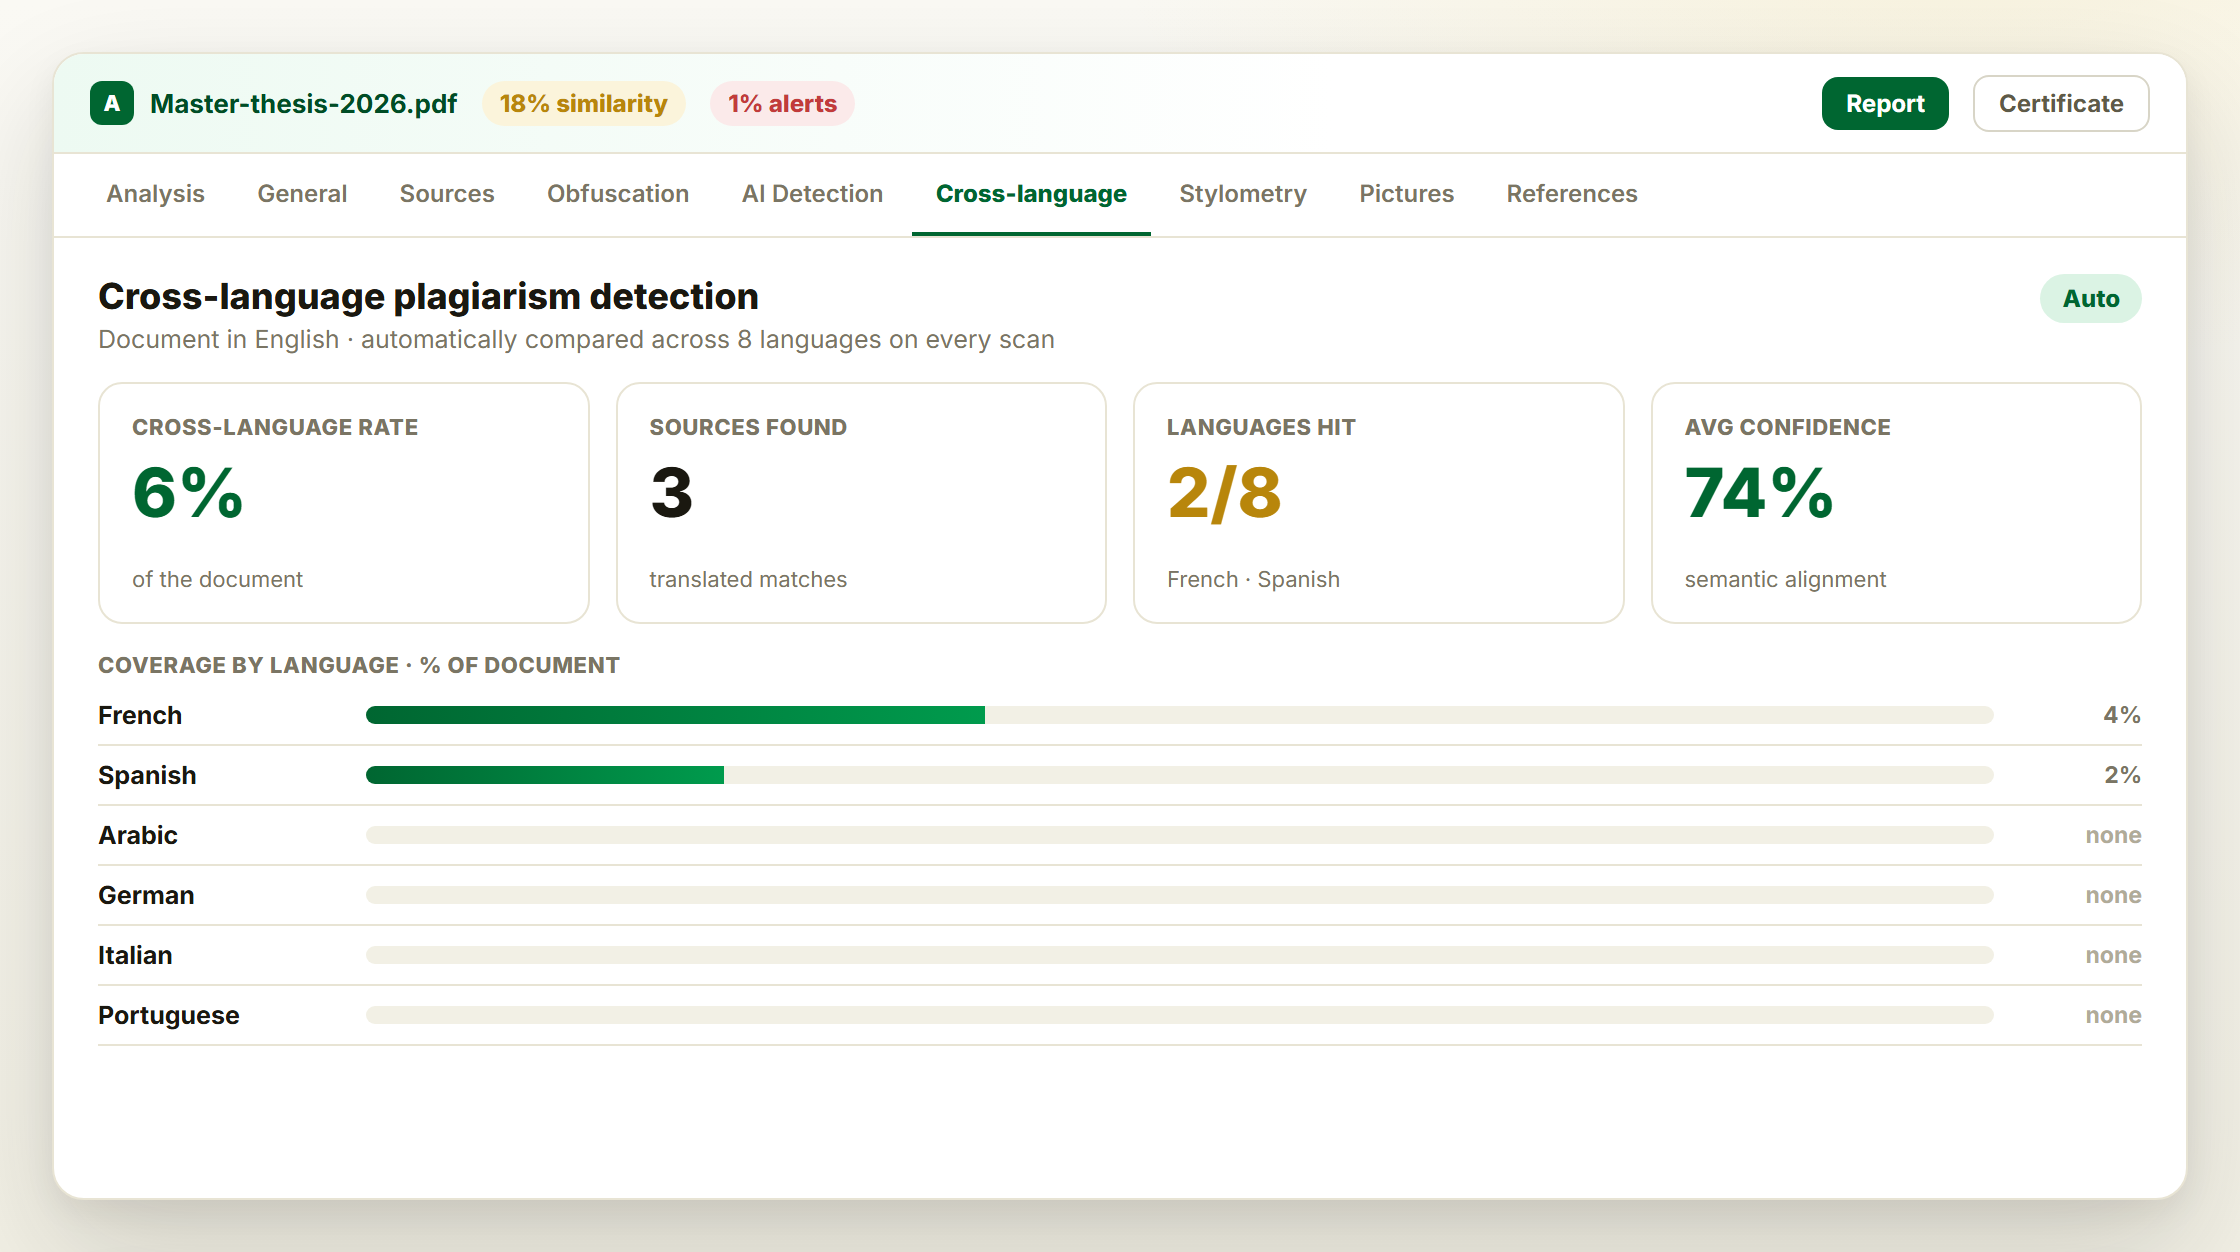Open the Sources tab
The width and height of the screenshot is (2240, 1252).
[447, 194]
